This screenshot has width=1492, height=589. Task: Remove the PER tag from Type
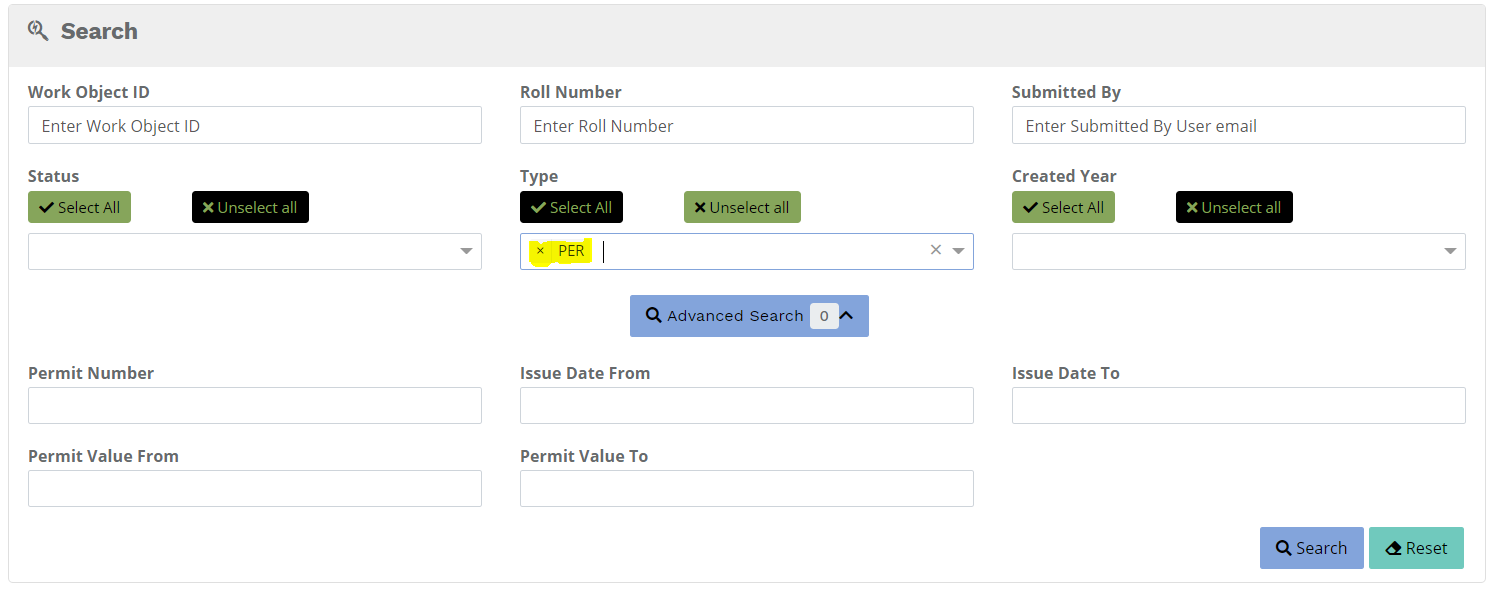click(x=540, y=251)
